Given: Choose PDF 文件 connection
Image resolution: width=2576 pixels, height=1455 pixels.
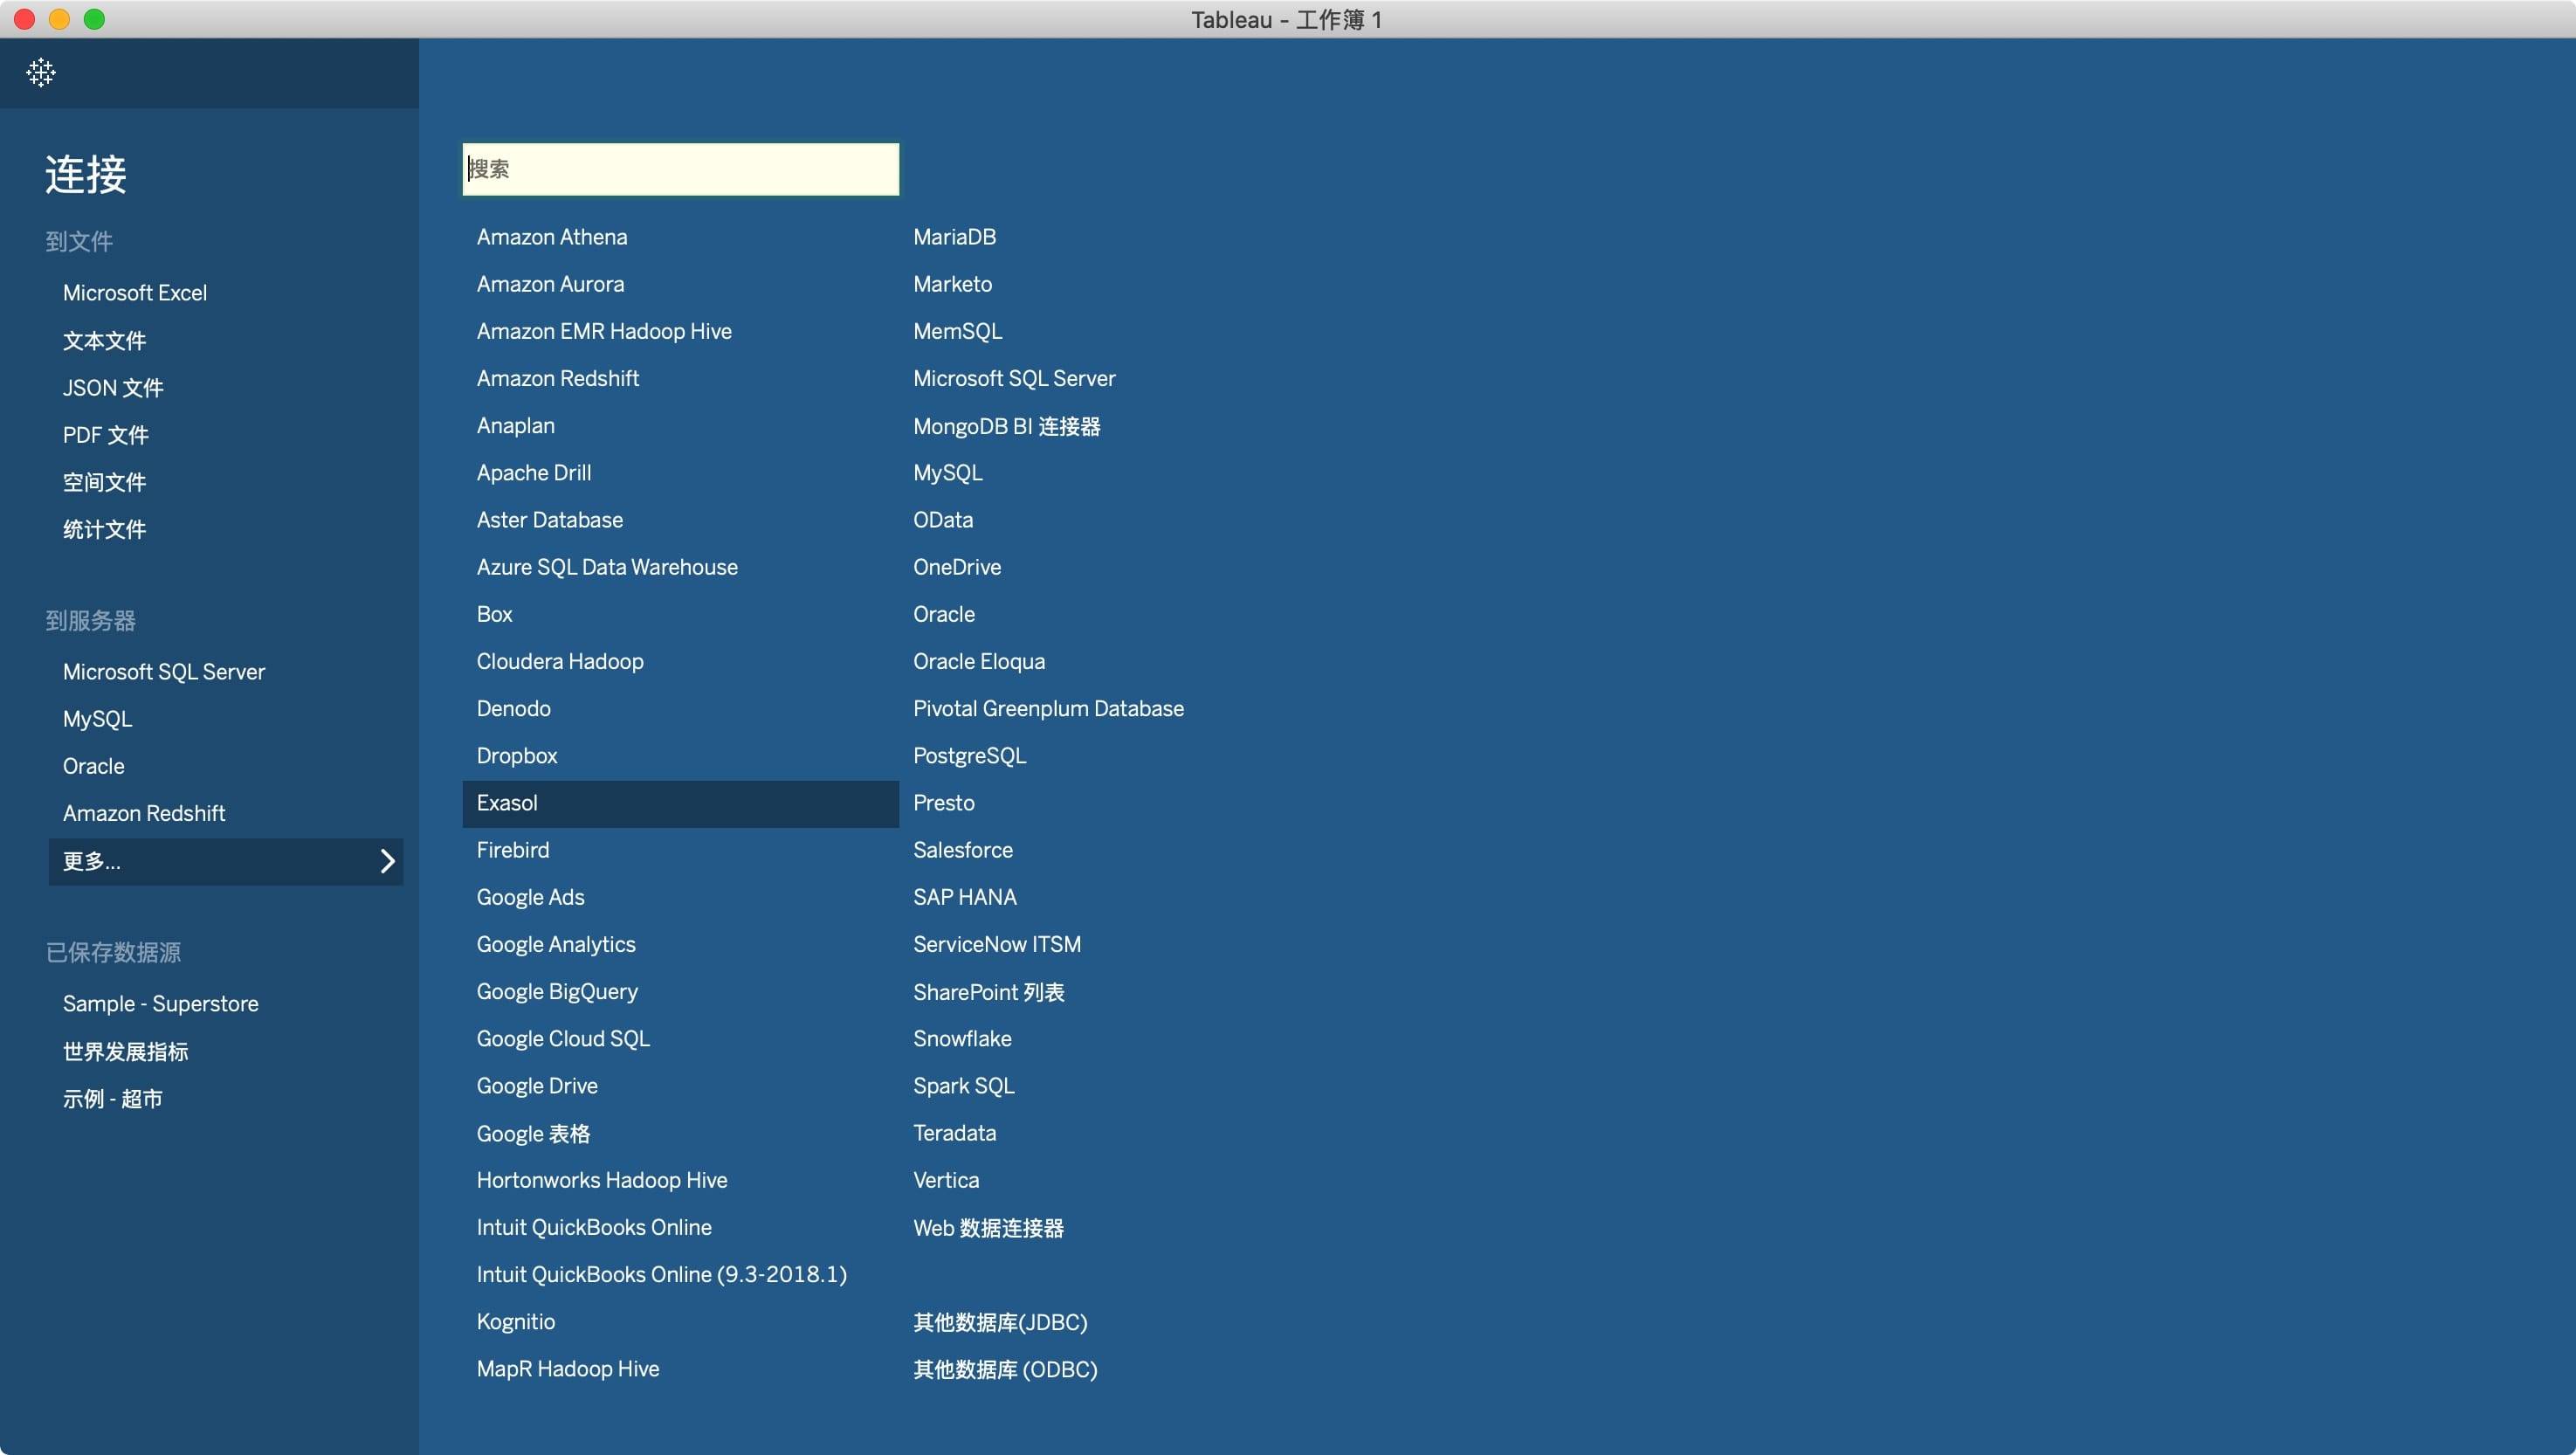Looking at the screenshot, I should pyautogui.click(x=105, y=434).
